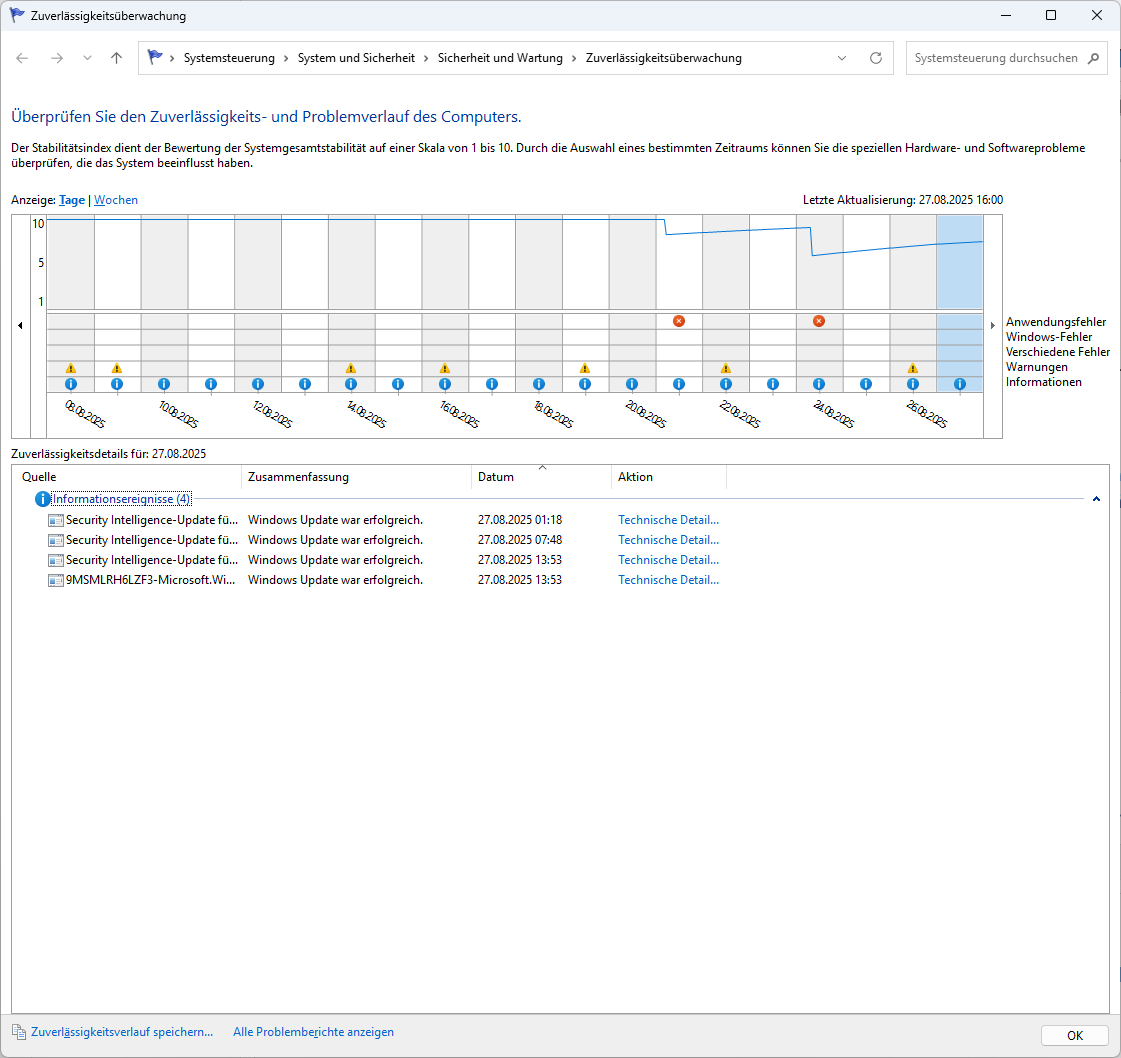The image size is (1121, 1058).
Task: Click the information icon for 10.08.2025
Action: pos(164,384)
